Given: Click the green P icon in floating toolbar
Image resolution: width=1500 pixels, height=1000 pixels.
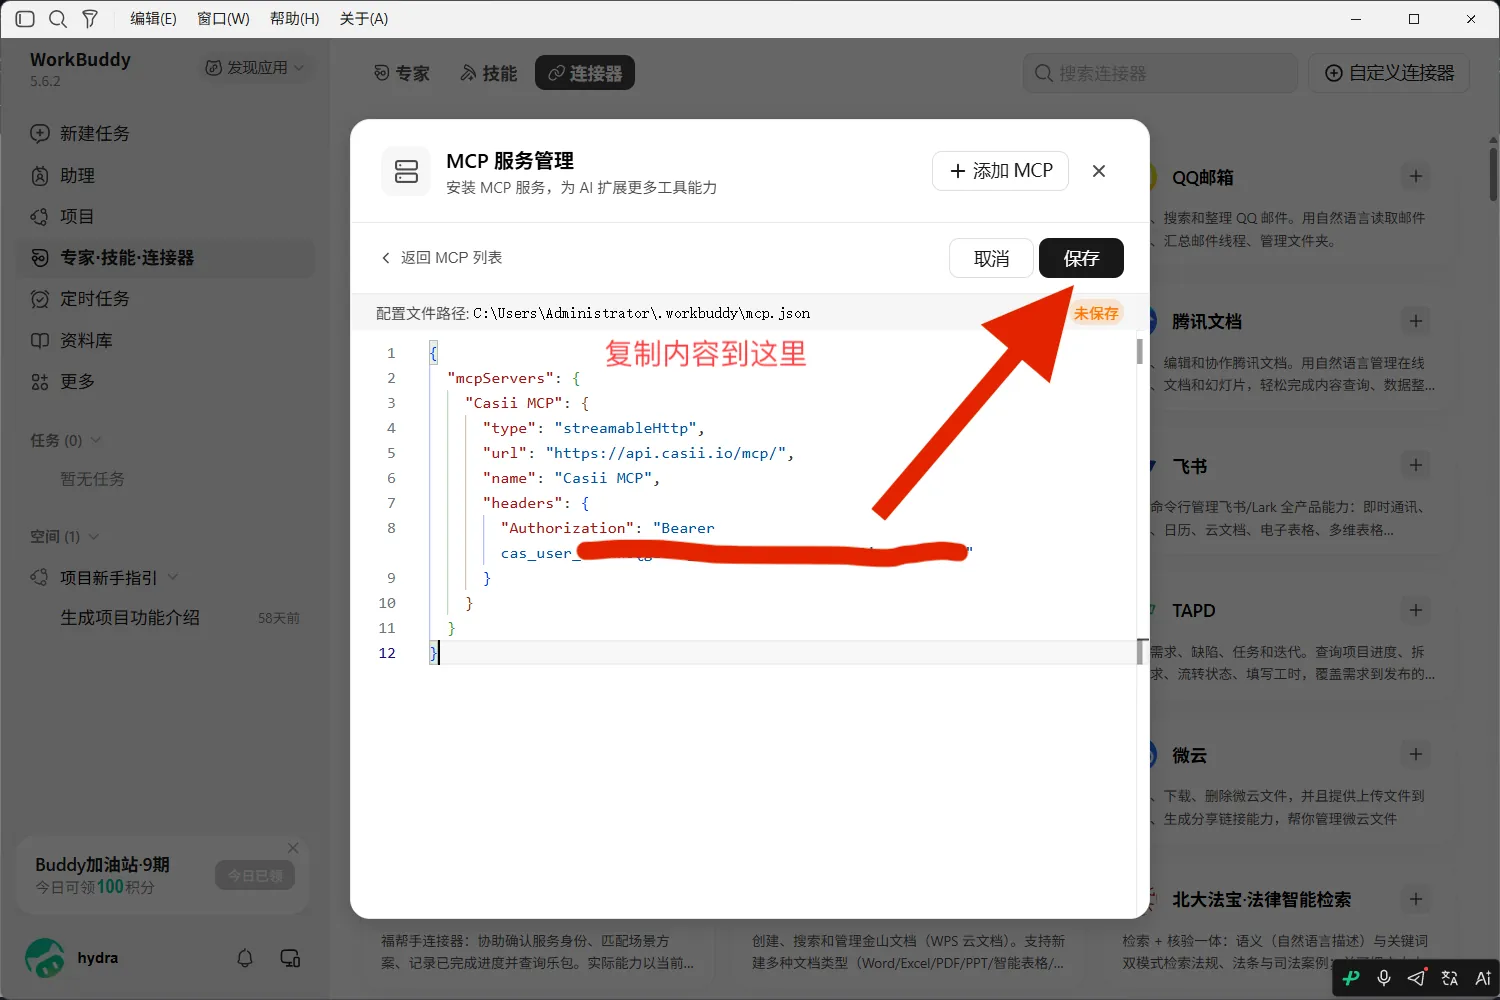Looking at the screenshot, I should point(1351,978).
